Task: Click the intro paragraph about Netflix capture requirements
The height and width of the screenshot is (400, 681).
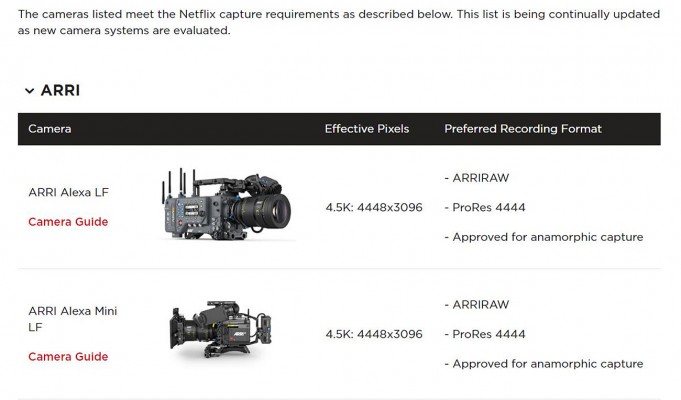Action: [x=339, y=22]
